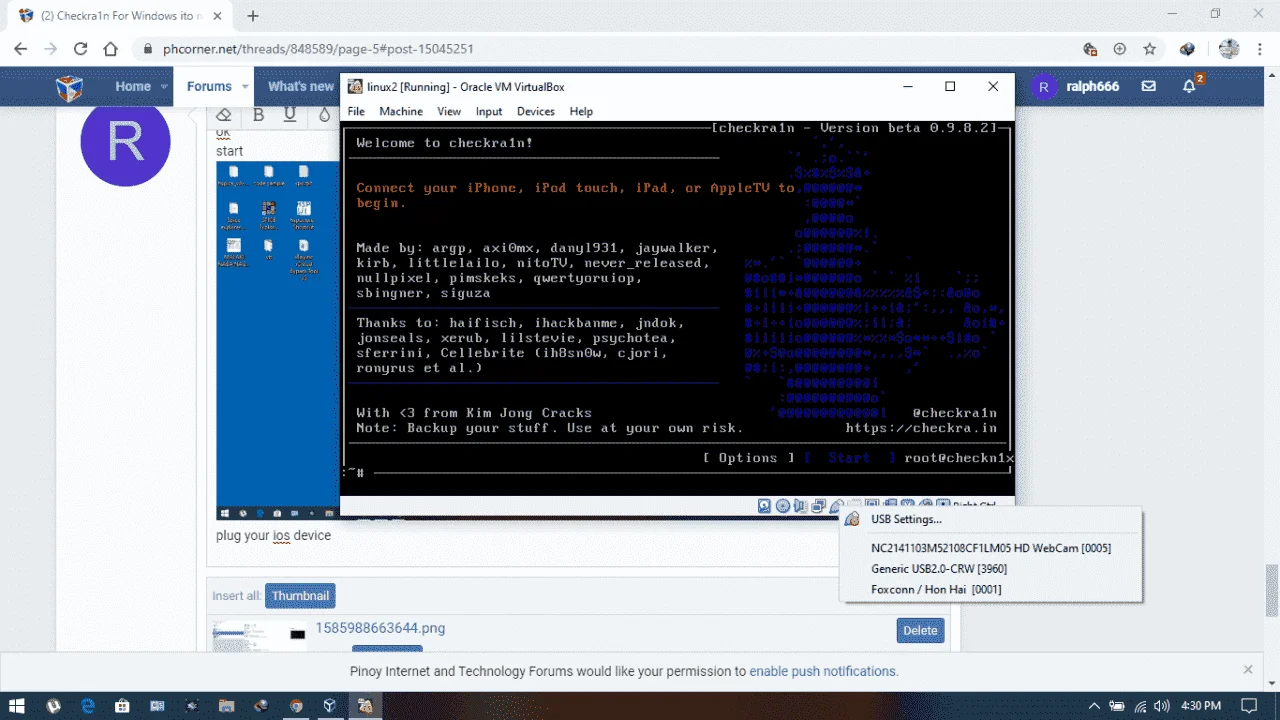1280x720 pixels.
Task: Click the embedded desktop screenshot in the post
Action: tap(278, 341)
